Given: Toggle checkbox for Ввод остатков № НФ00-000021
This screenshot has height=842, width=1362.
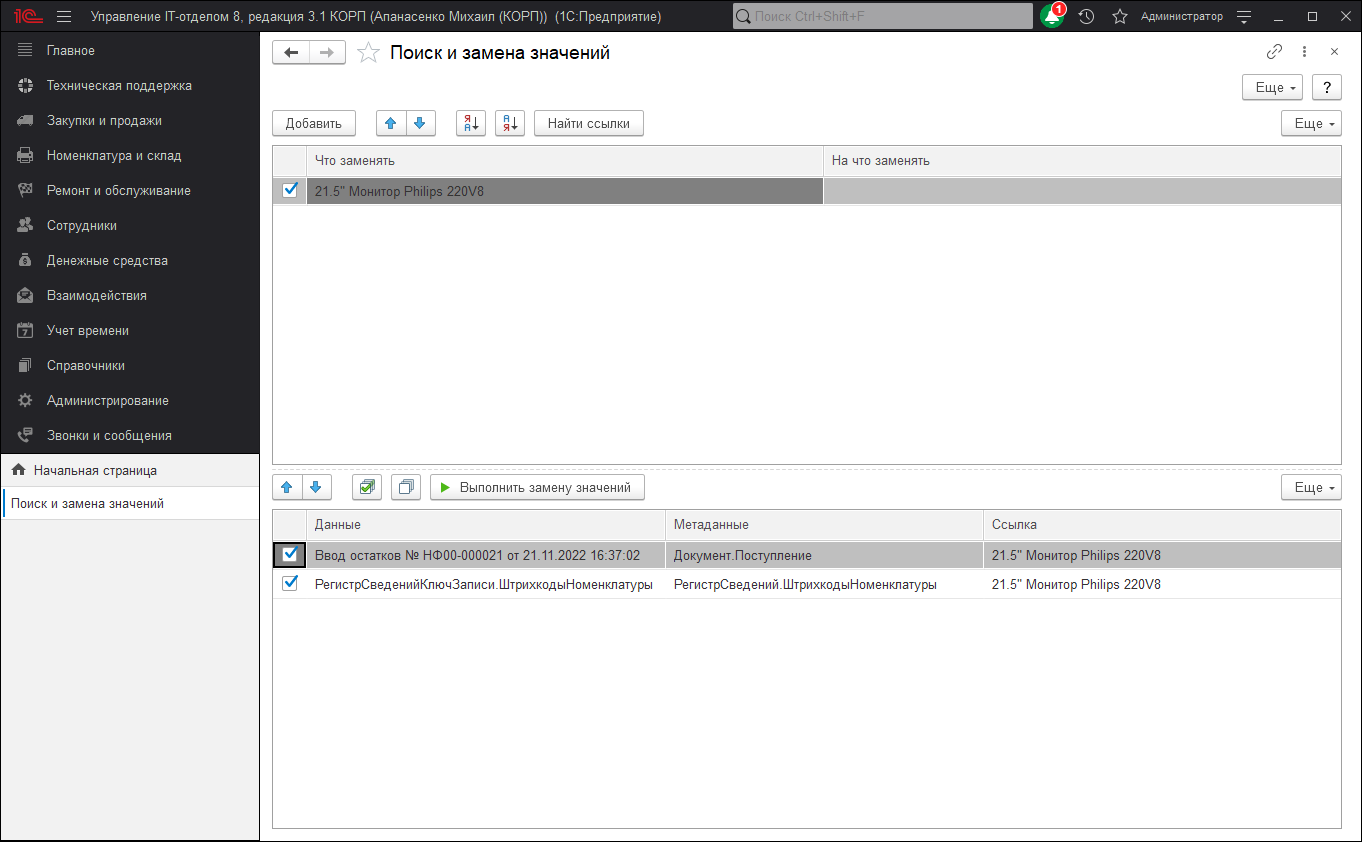Looking at the screenshot, I should [x=290, y=554].
